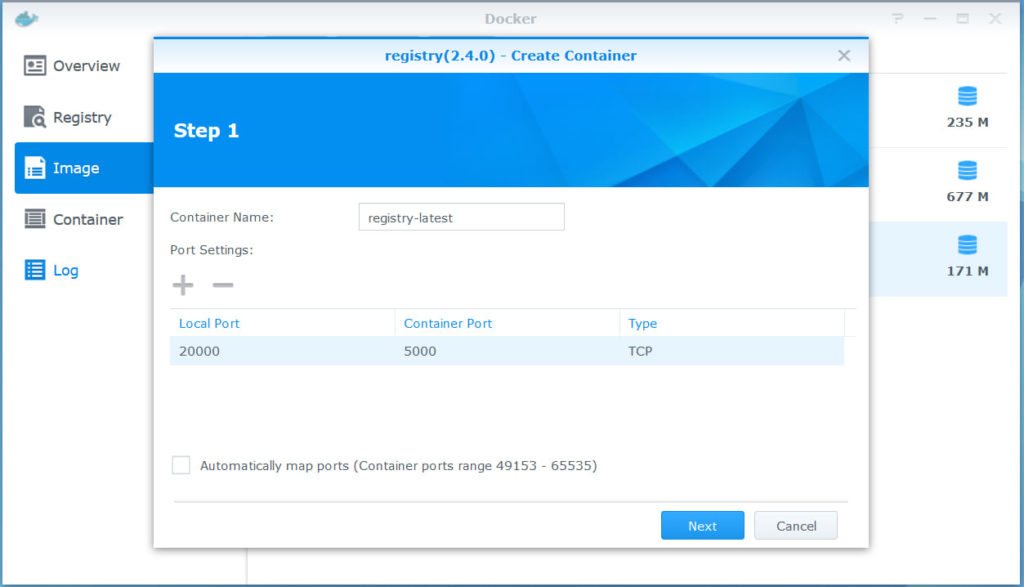Viewport: 1024px width, 587px height.
Task: Select the TCP type cell
Action: tap(640, 351)
